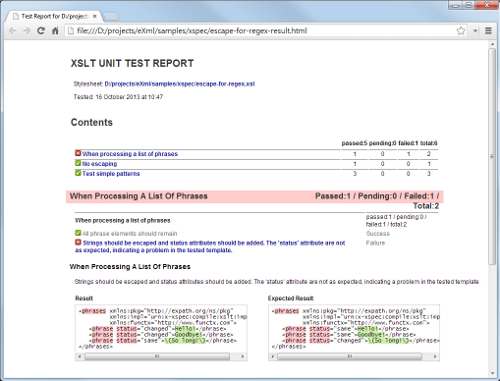This screenshot has width=500, height=381.
Task: Open the home page via house icon
Action: click(x=55, y=31)
